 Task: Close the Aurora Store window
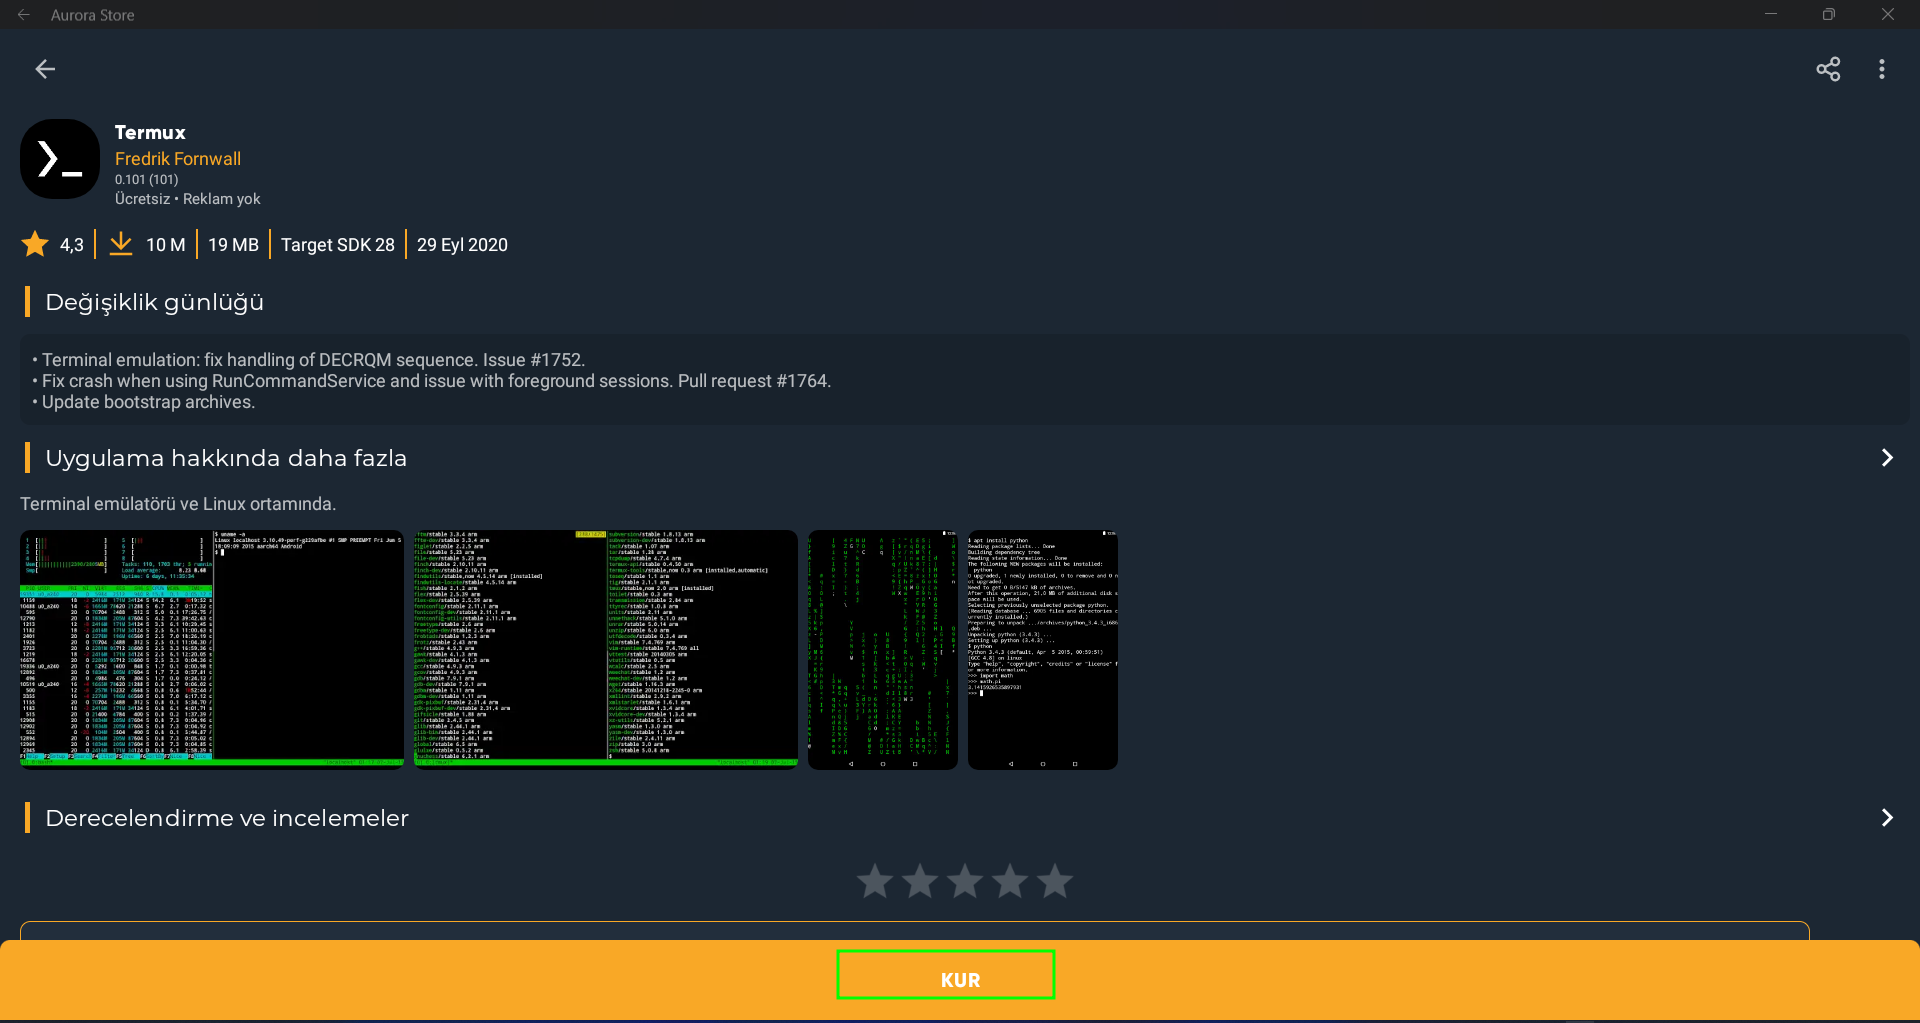(x=1888, y=14)
